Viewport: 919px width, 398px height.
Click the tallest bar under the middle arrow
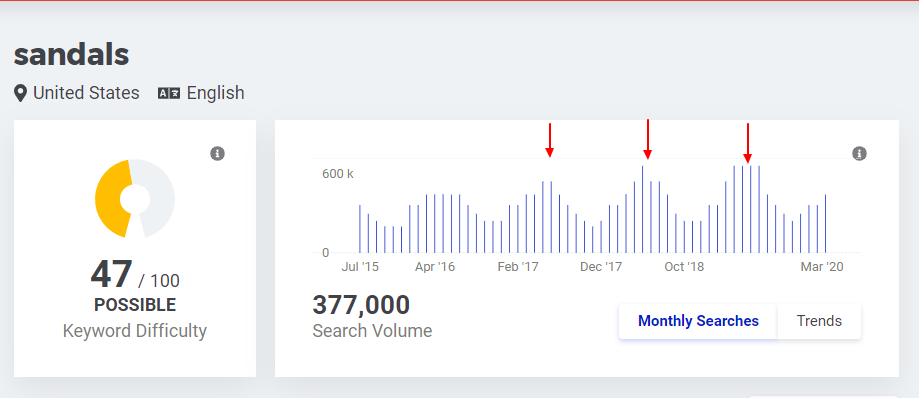coord(642,209)
